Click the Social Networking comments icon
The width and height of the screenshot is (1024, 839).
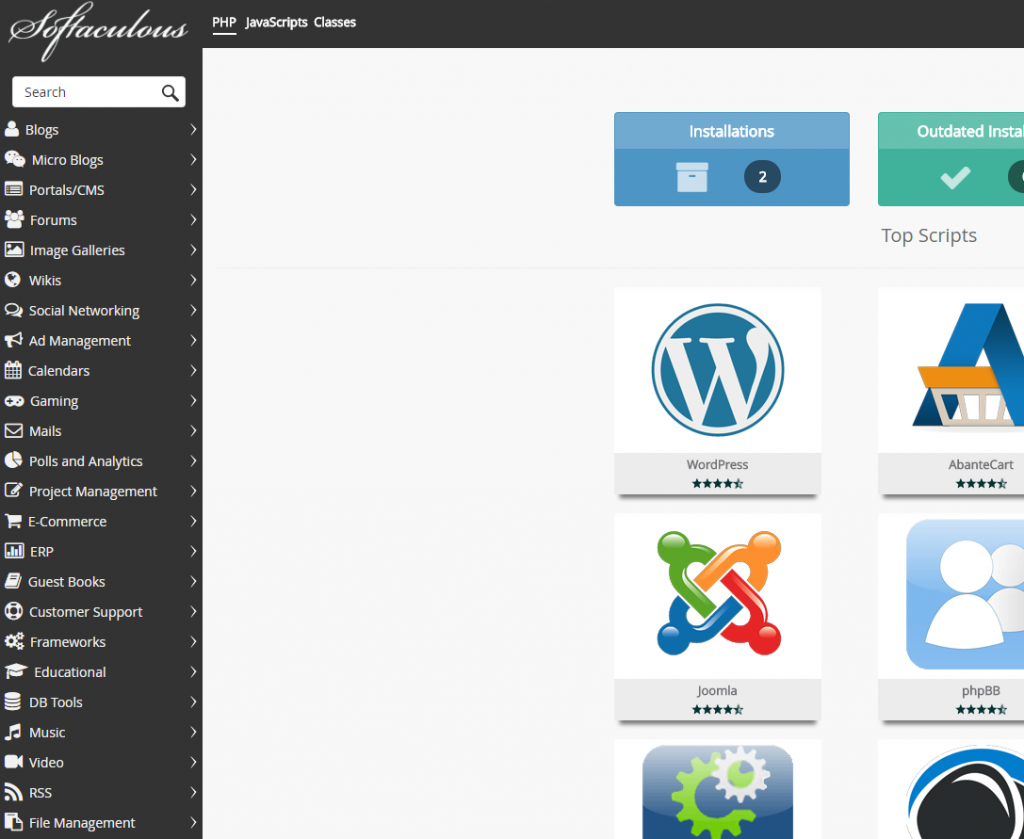click(14, 310)
